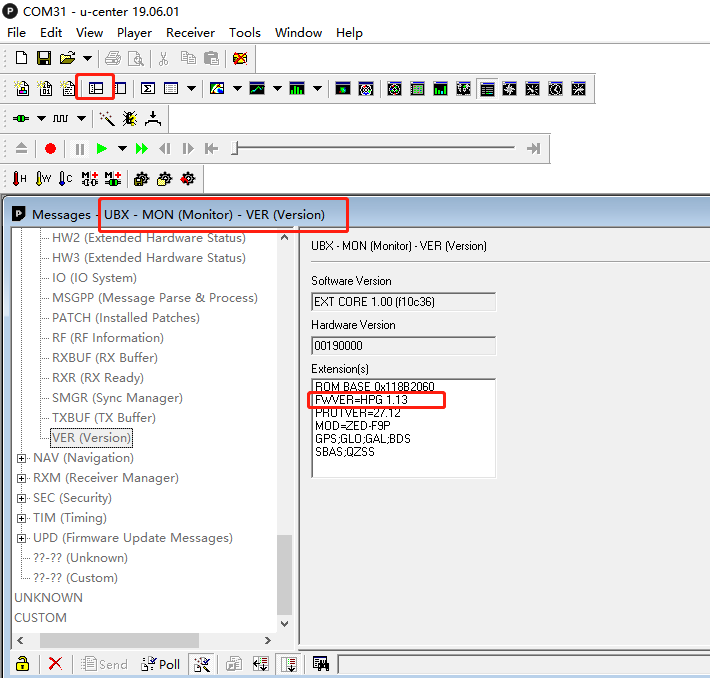Expand the SEC (Security) node
Image resolution: width=710 pixels, height=678 pixels.
21,498
